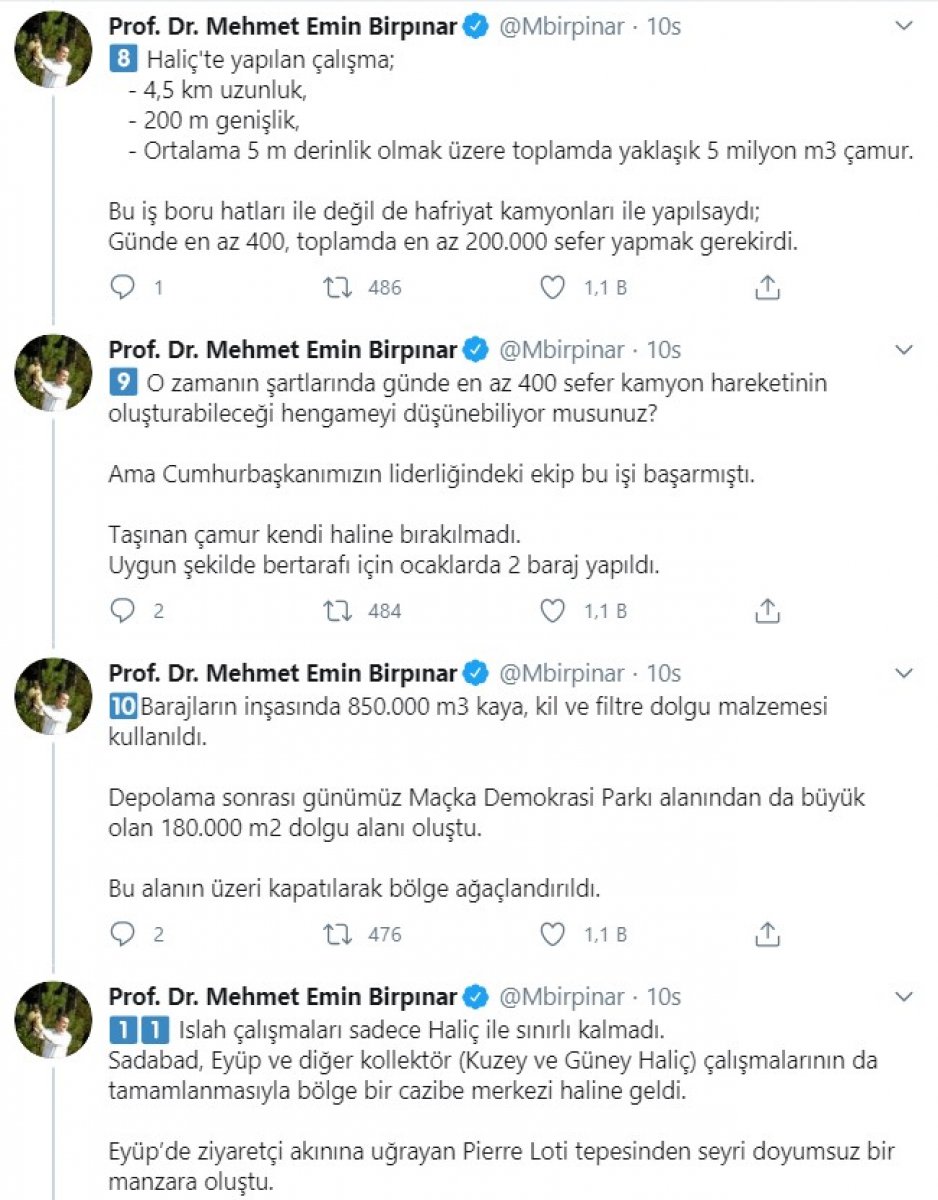The width and height of the screenshot is (938, 1200).
Task: Open share options on tweet 10
Action: pos(767,934)
